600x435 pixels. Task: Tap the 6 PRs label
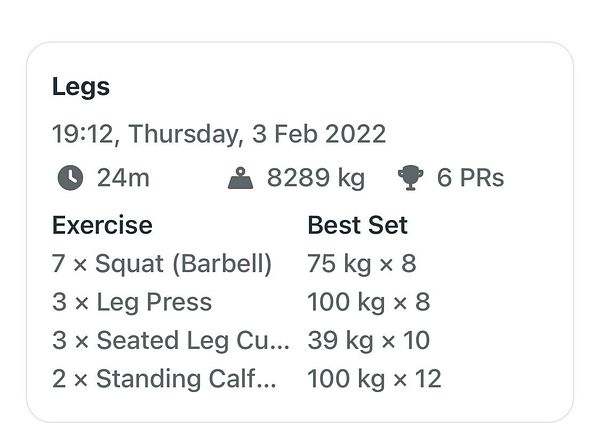coord(470,178)
